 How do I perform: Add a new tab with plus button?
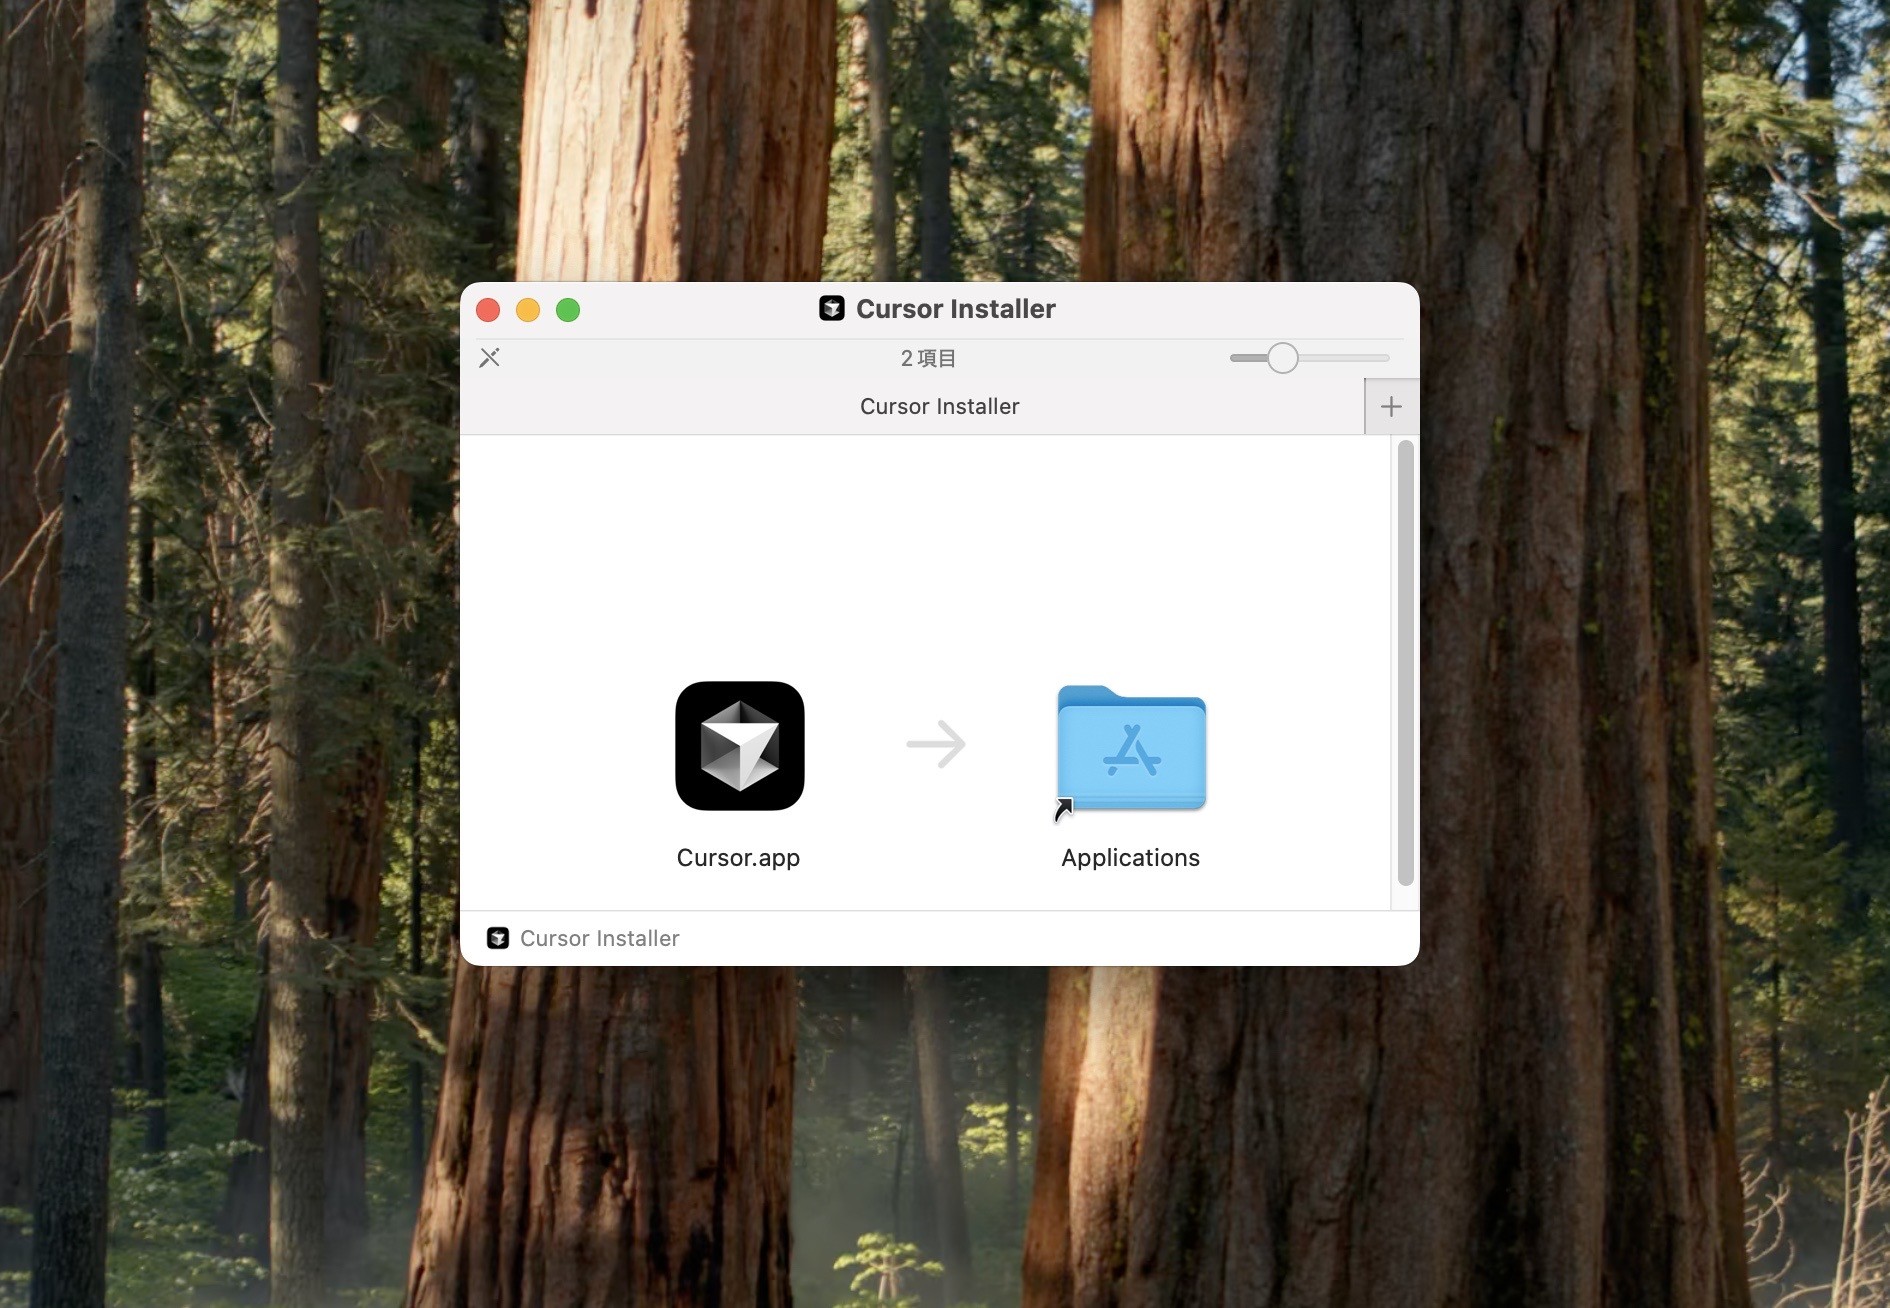[x=1391, y=407]
